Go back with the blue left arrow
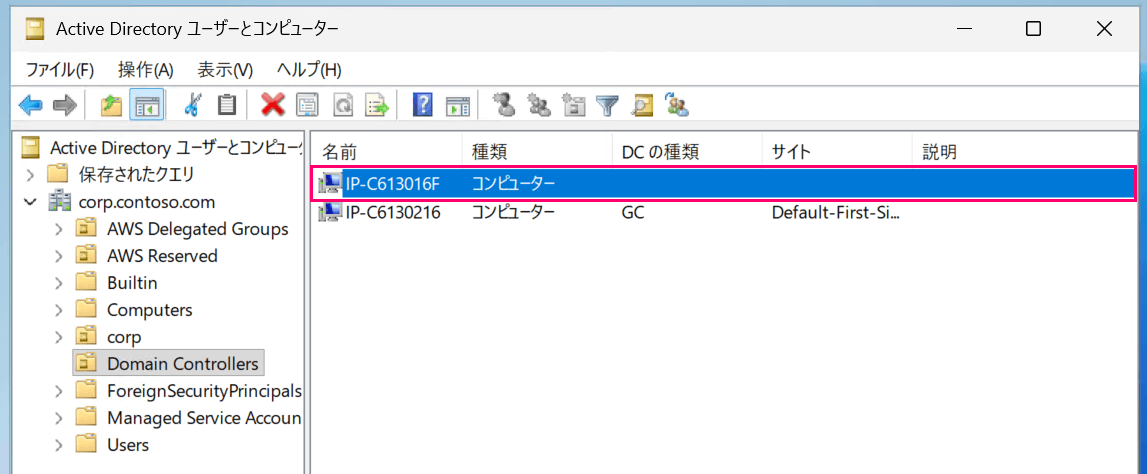Screen dimensions: 1147x474 coord(31,105)
